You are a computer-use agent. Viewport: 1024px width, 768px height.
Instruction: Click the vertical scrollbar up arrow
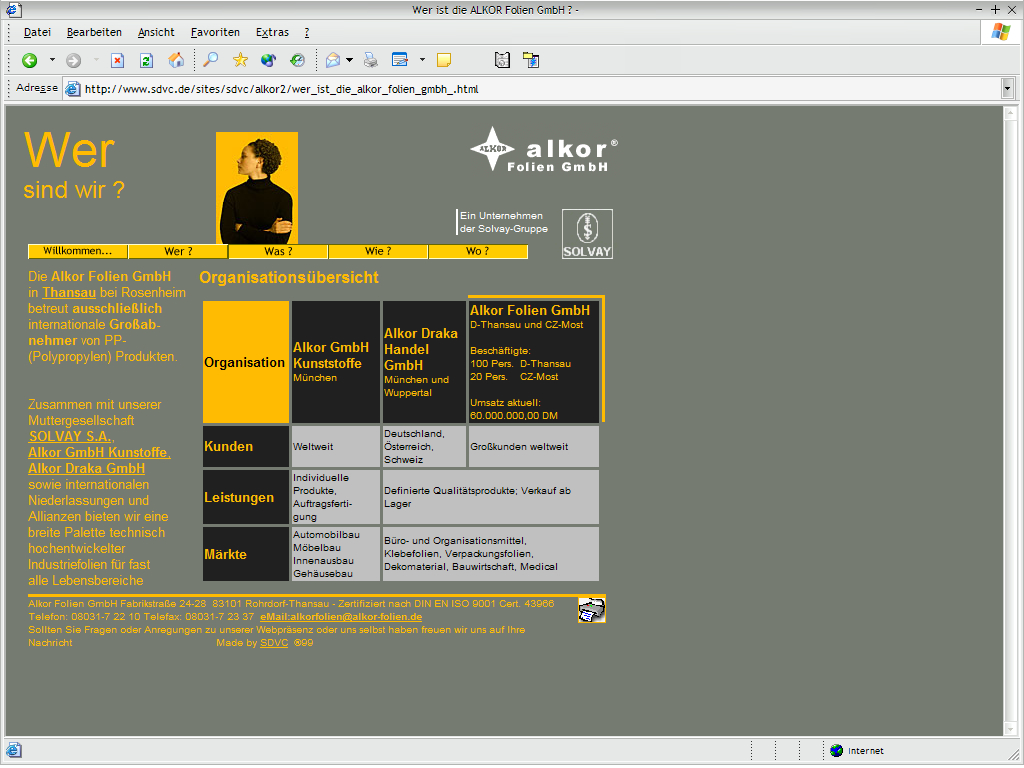[x=1010, y=114]
